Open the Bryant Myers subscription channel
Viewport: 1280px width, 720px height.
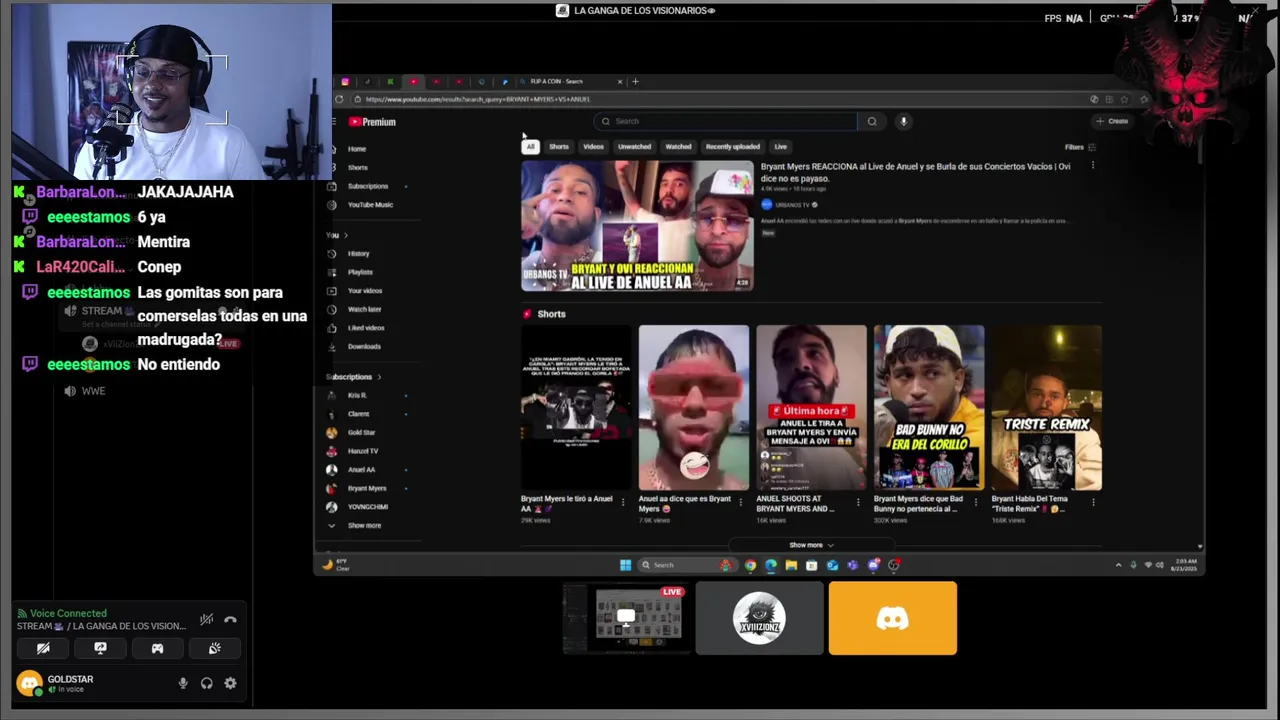[365, 488]
